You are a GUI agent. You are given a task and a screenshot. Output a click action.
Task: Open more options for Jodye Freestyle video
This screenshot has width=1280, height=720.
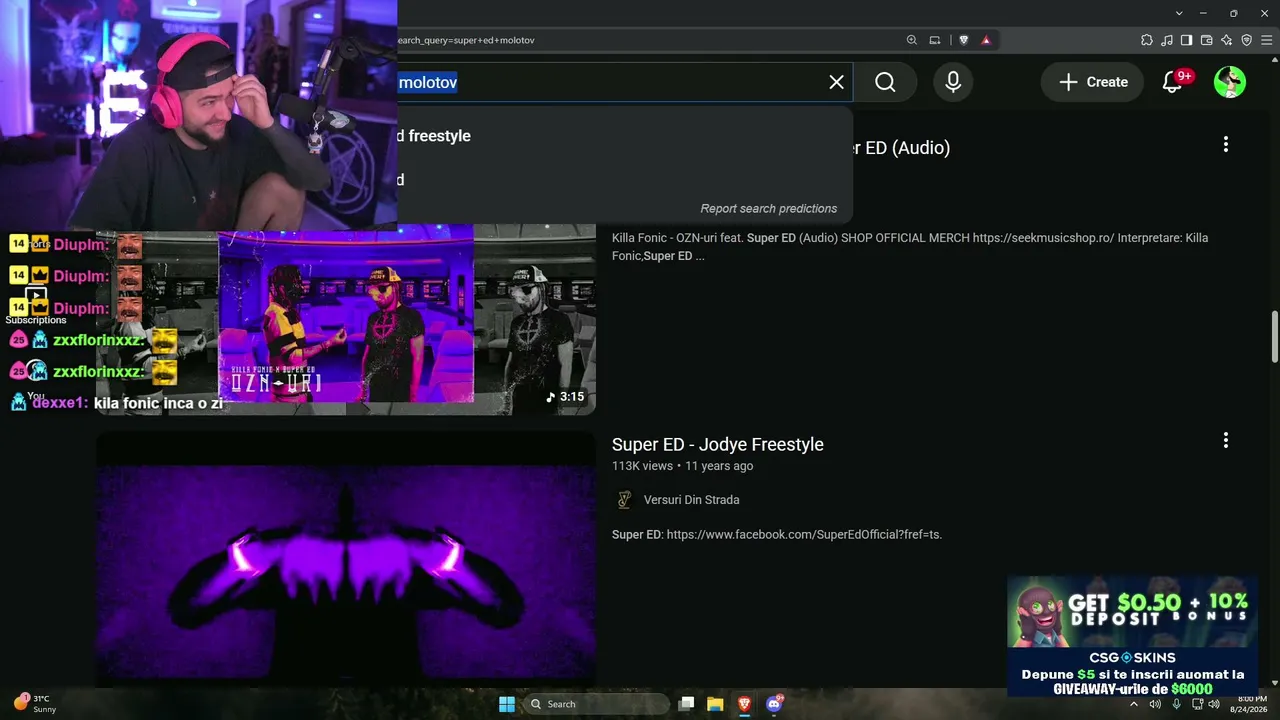pyautogui.click(x=1226, y=441)
